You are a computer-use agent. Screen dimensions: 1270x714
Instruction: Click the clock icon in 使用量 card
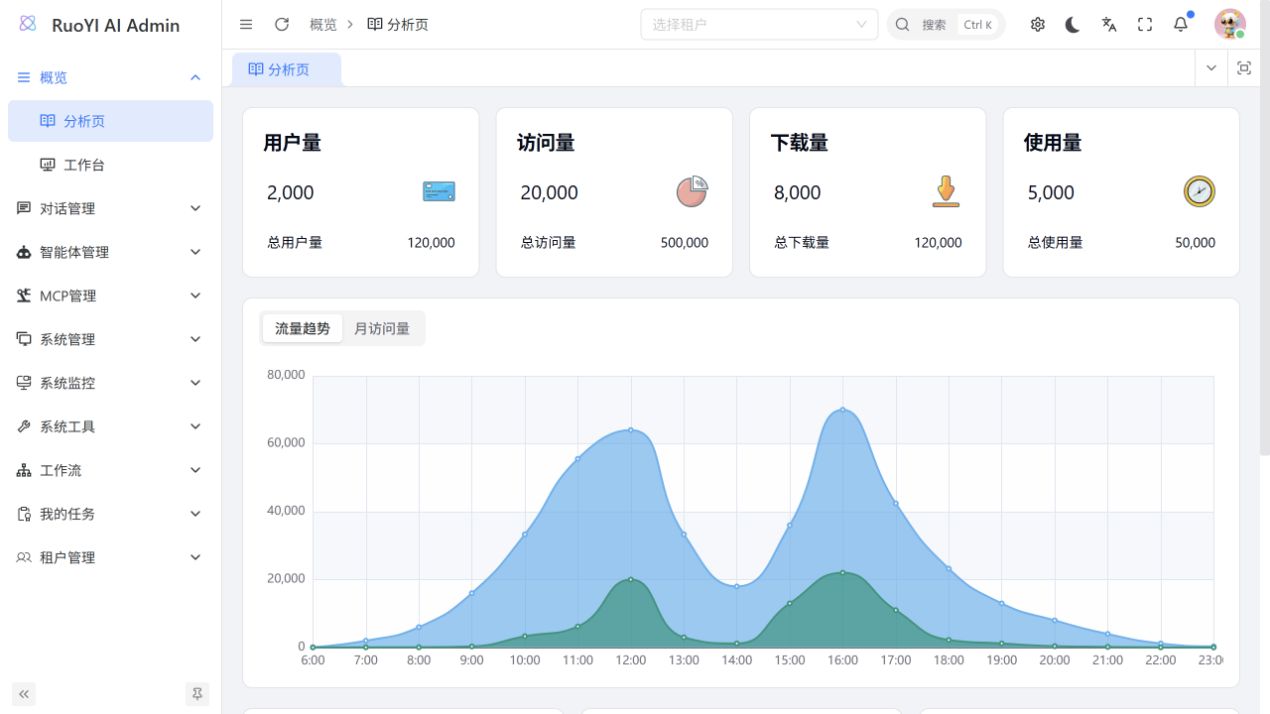point(1199,191)
